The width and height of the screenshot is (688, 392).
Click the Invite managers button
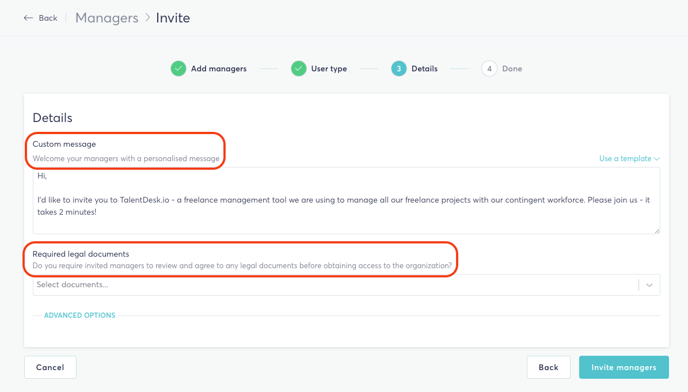pyautogui.click(x=624, y=367)
